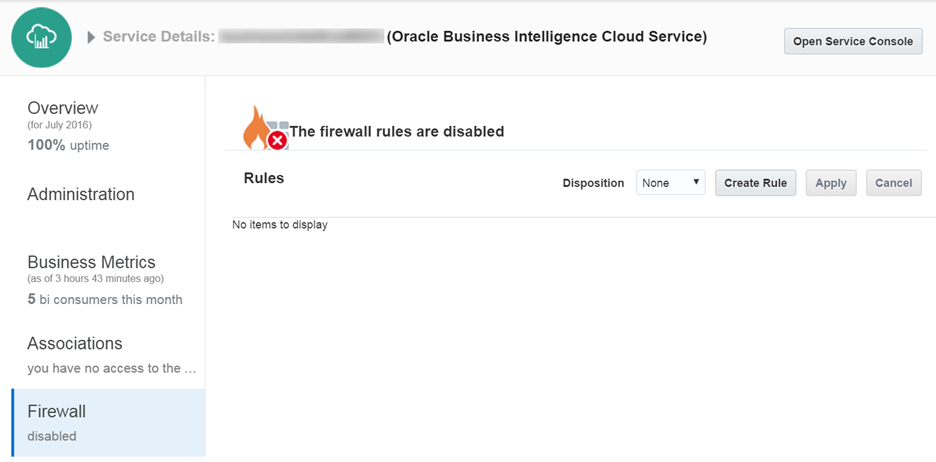Open the Disposition dropdown showing None
The image size is (936, 462).
(670, 183)
